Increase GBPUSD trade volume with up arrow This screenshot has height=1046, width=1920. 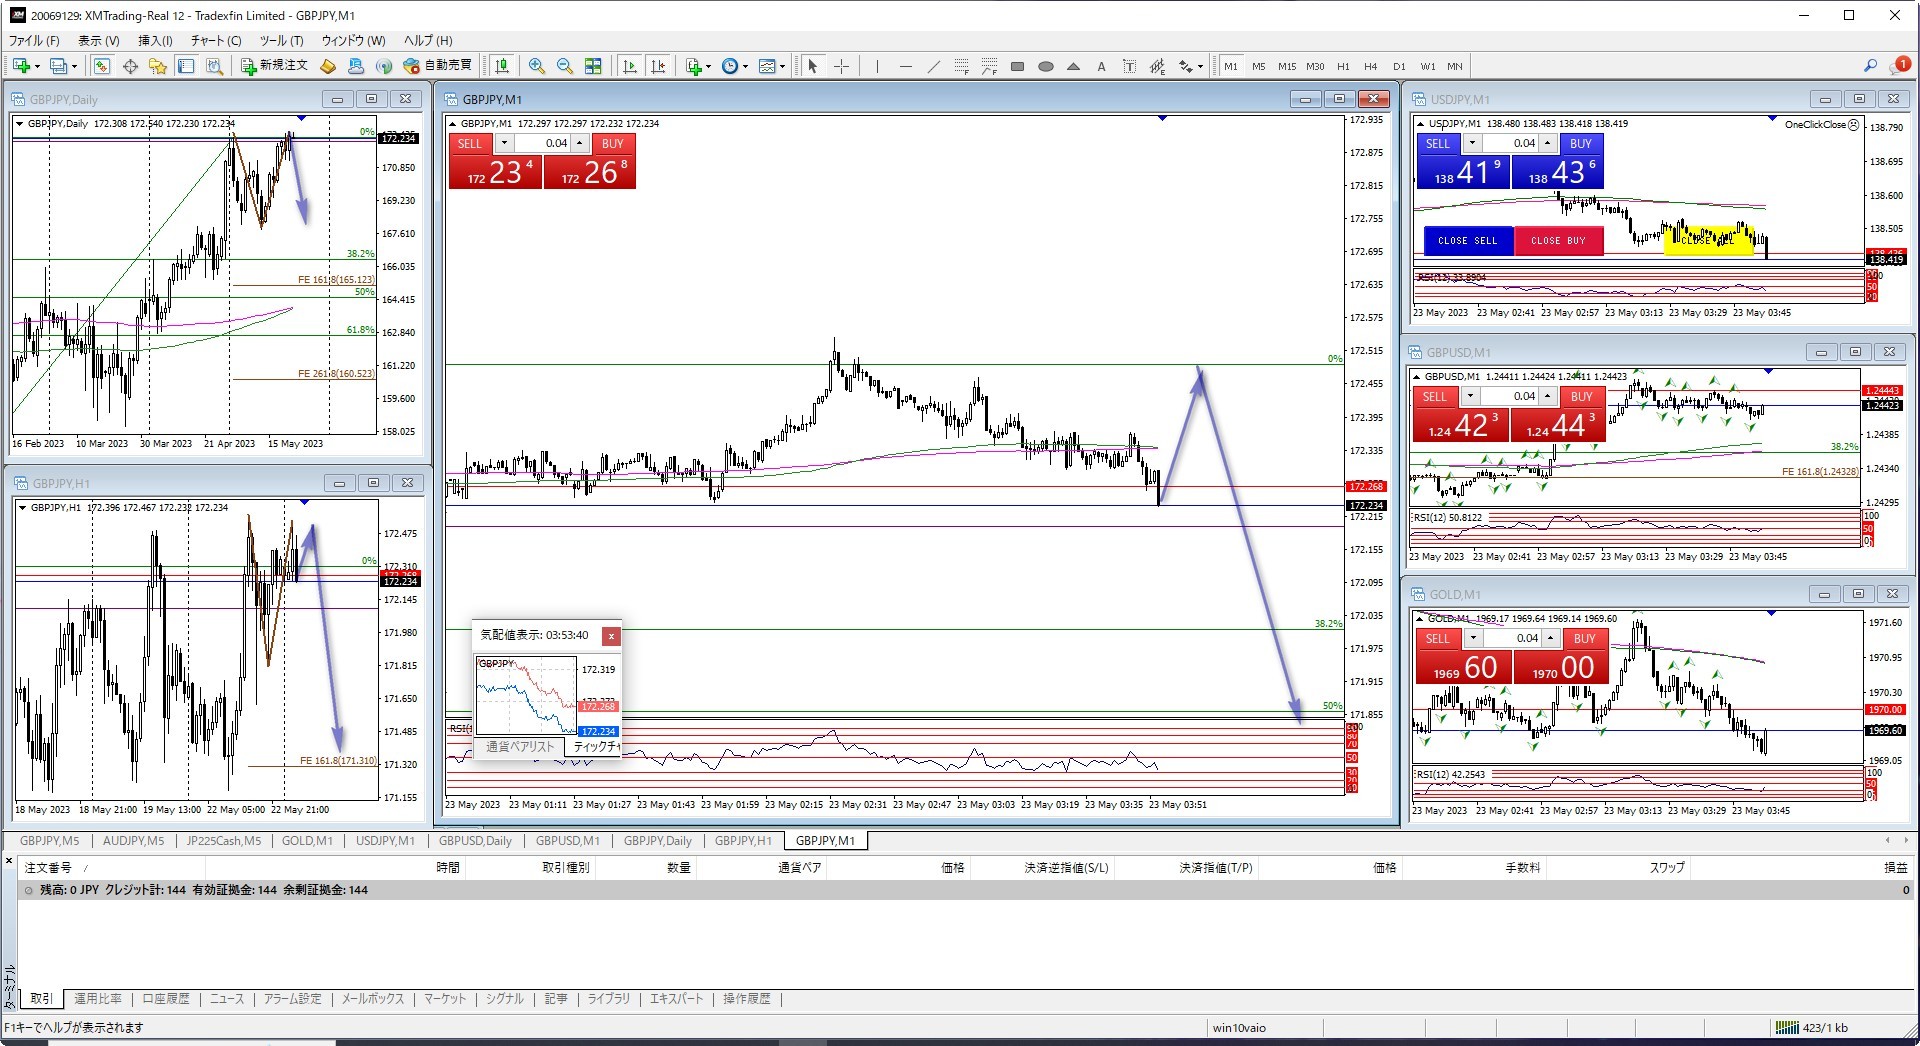click(x=1548, y=396)
